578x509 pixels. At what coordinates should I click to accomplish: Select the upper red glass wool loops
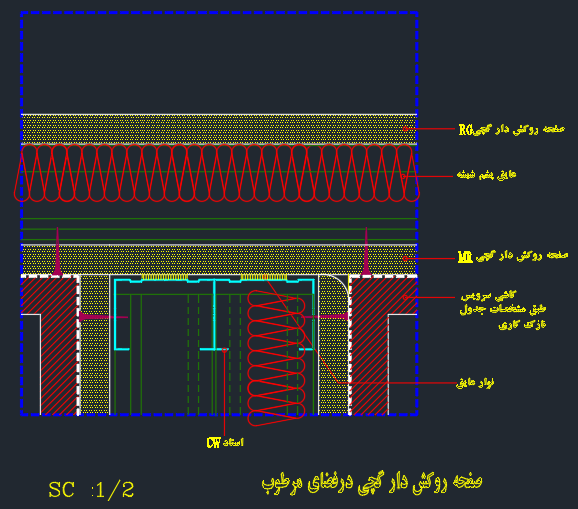coord(217,173)
